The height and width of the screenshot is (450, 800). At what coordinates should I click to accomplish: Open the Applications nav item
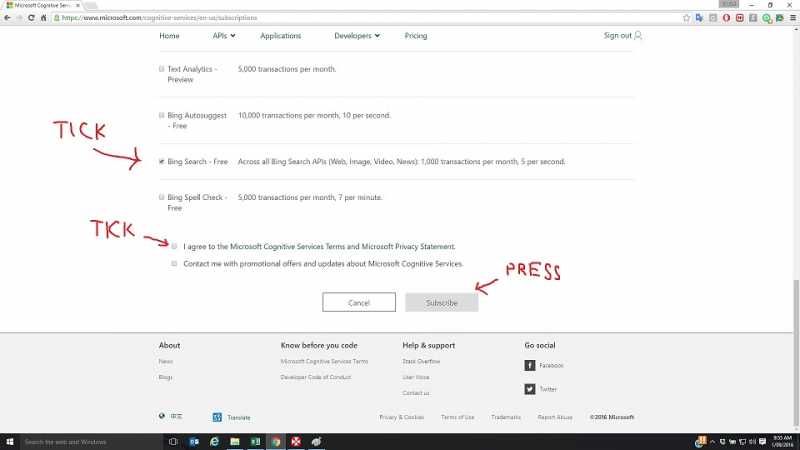(281, 36)
